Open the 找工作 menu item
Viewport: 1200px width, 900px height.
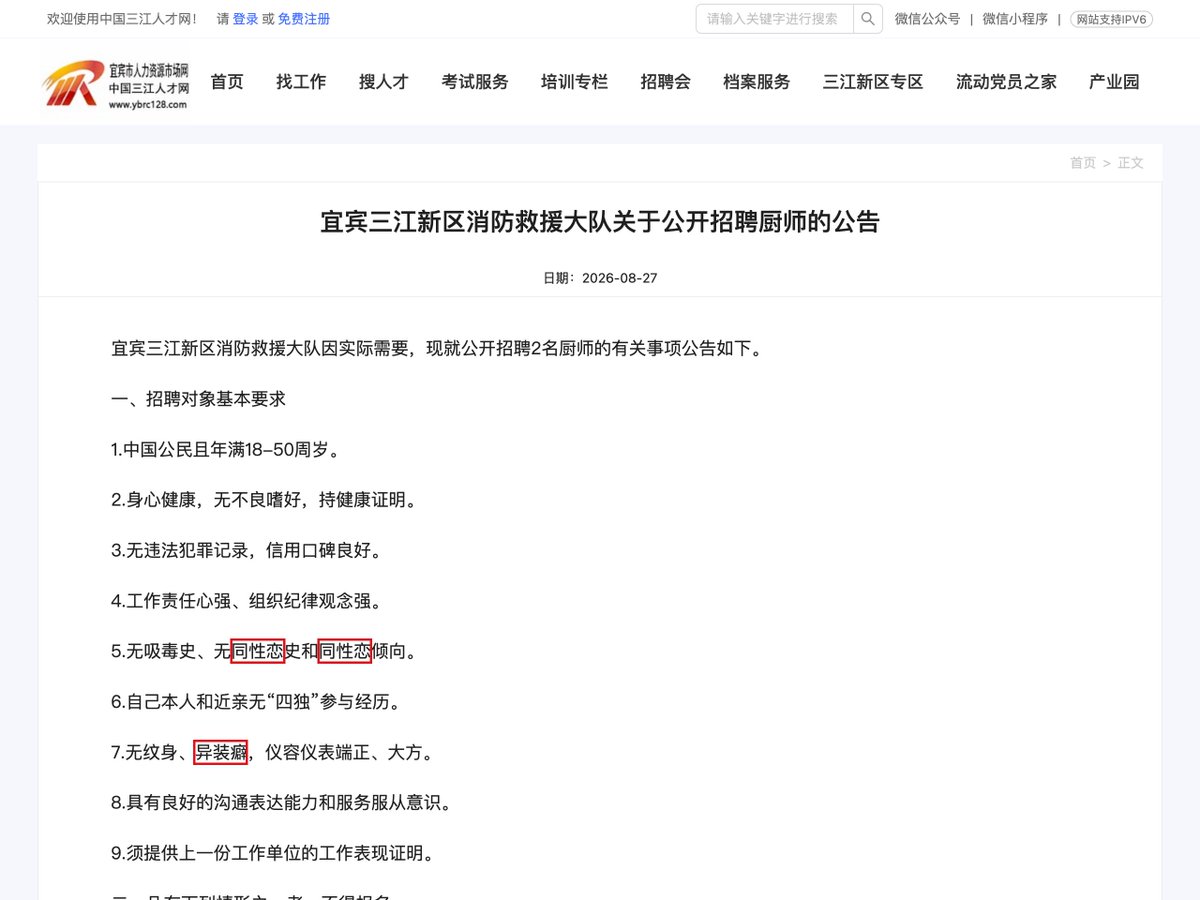coord(301,82)
